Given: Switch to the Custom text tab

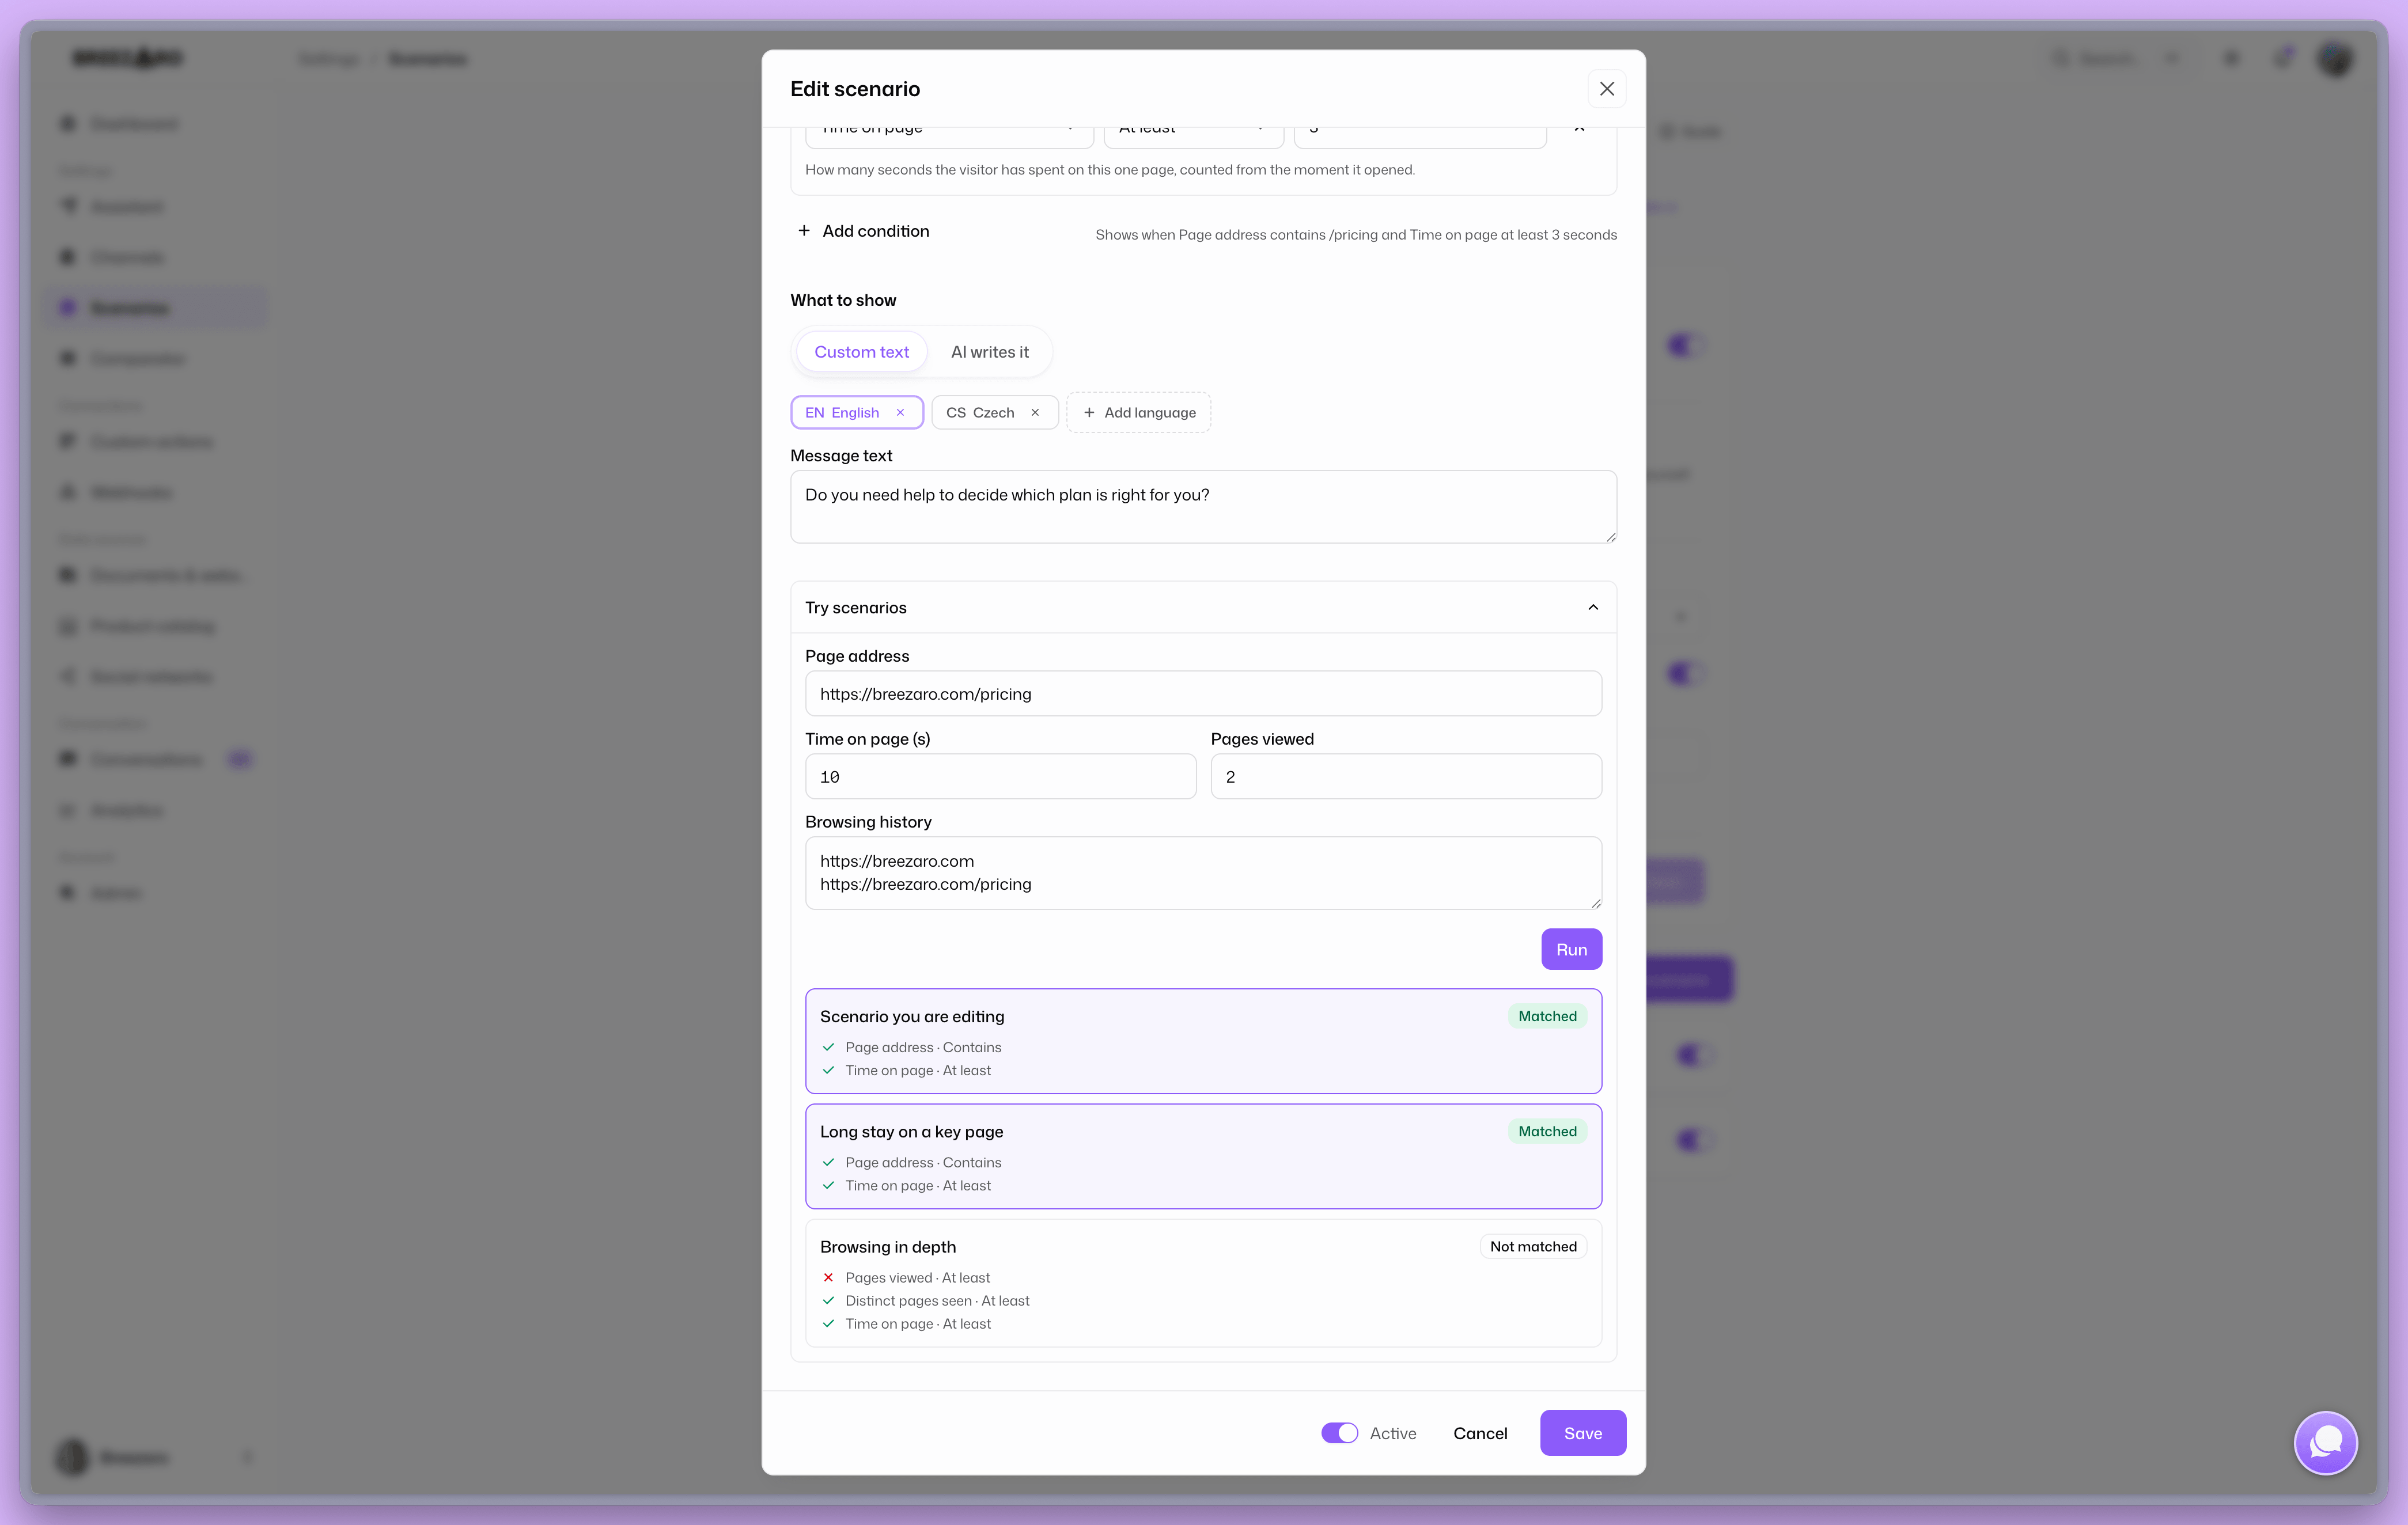Looking at the screenshot, I should pyautogui.click(x=861, y=352).
